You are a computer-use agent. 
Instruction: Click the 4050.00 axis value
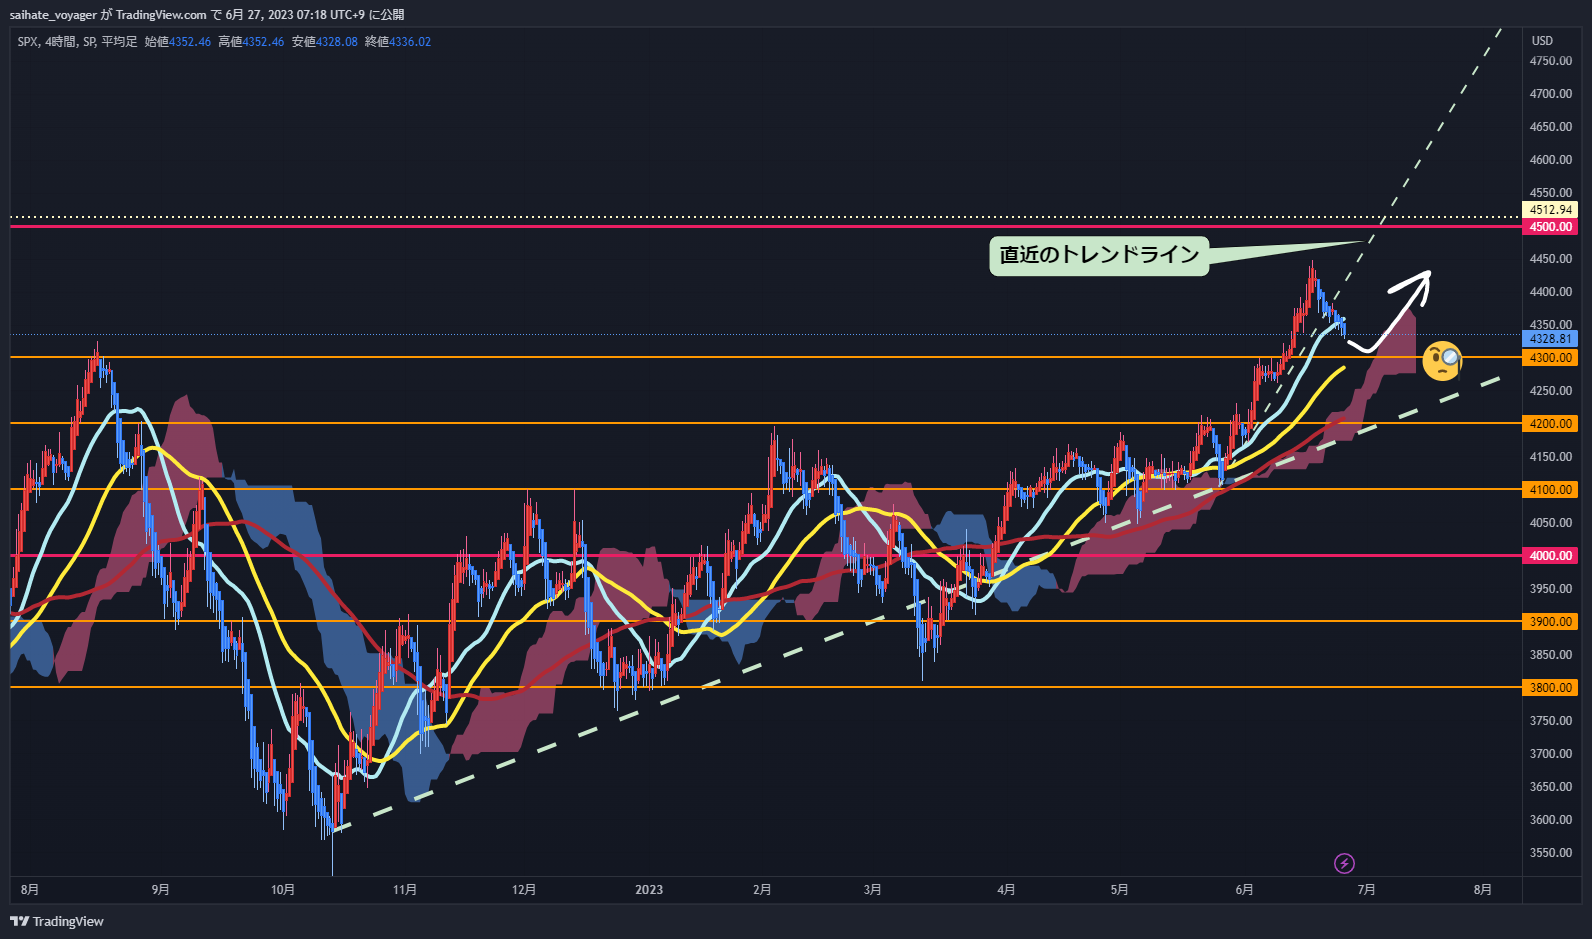(1551, 523)
